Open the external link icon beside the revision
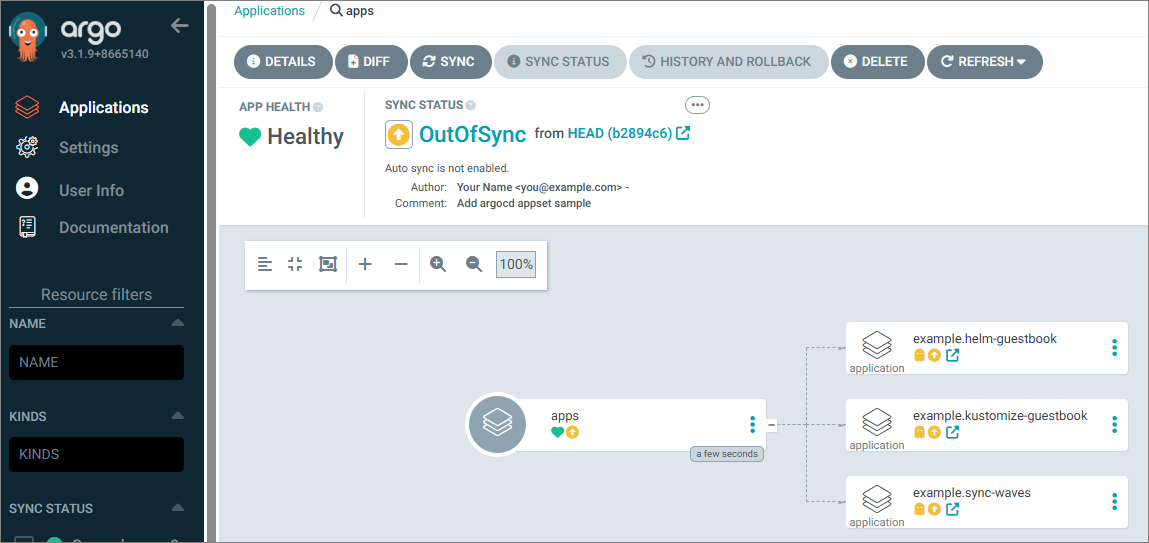Screen dimensions: 1149x543 [x=682, y=133]
